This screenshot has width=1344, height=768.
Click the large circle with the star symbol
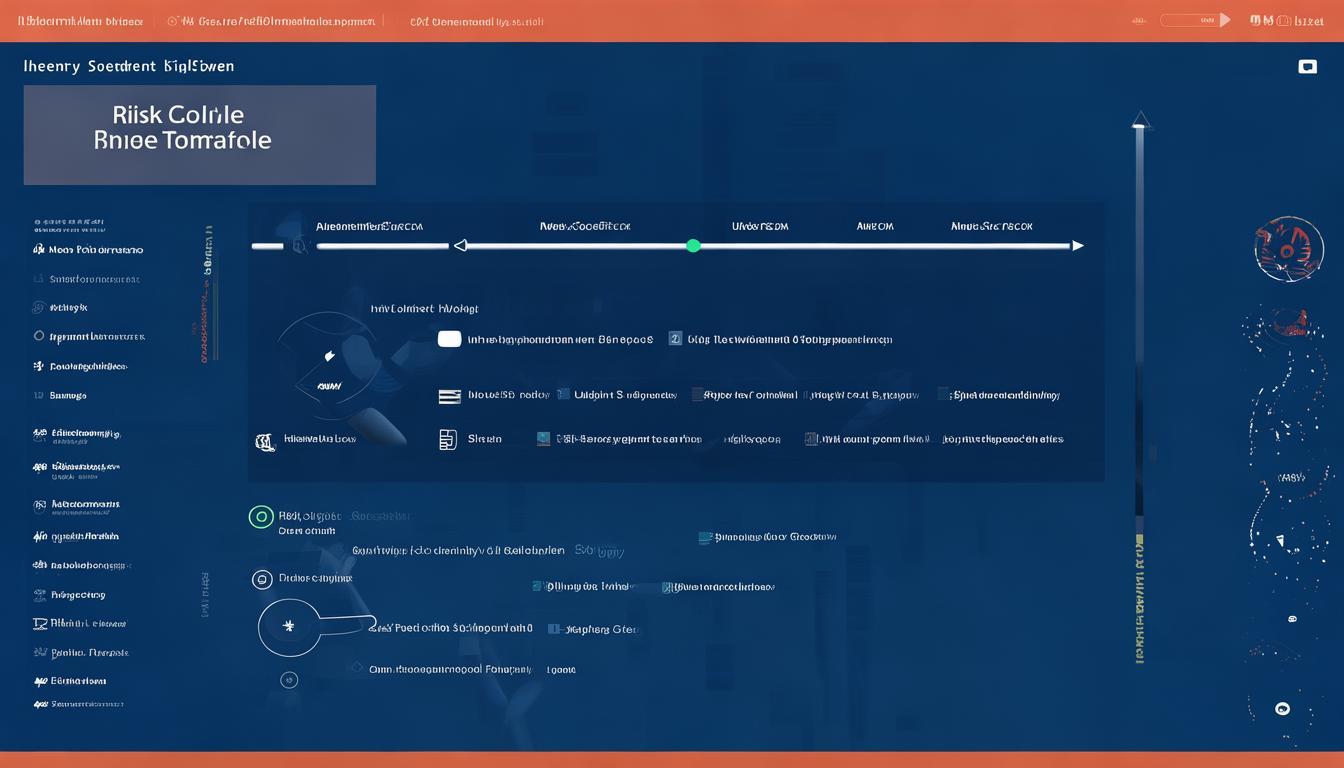tap(289, 627)
